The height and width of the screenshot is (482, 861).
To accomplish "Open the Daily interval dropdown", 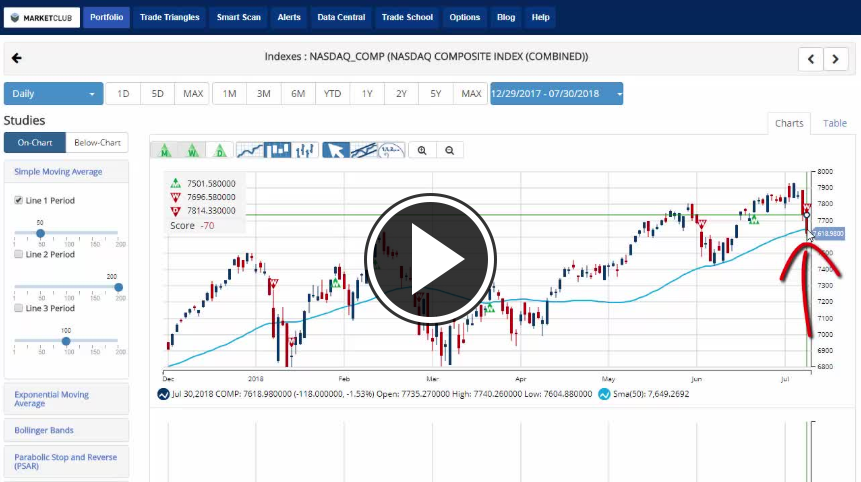I will click(53, 94).
